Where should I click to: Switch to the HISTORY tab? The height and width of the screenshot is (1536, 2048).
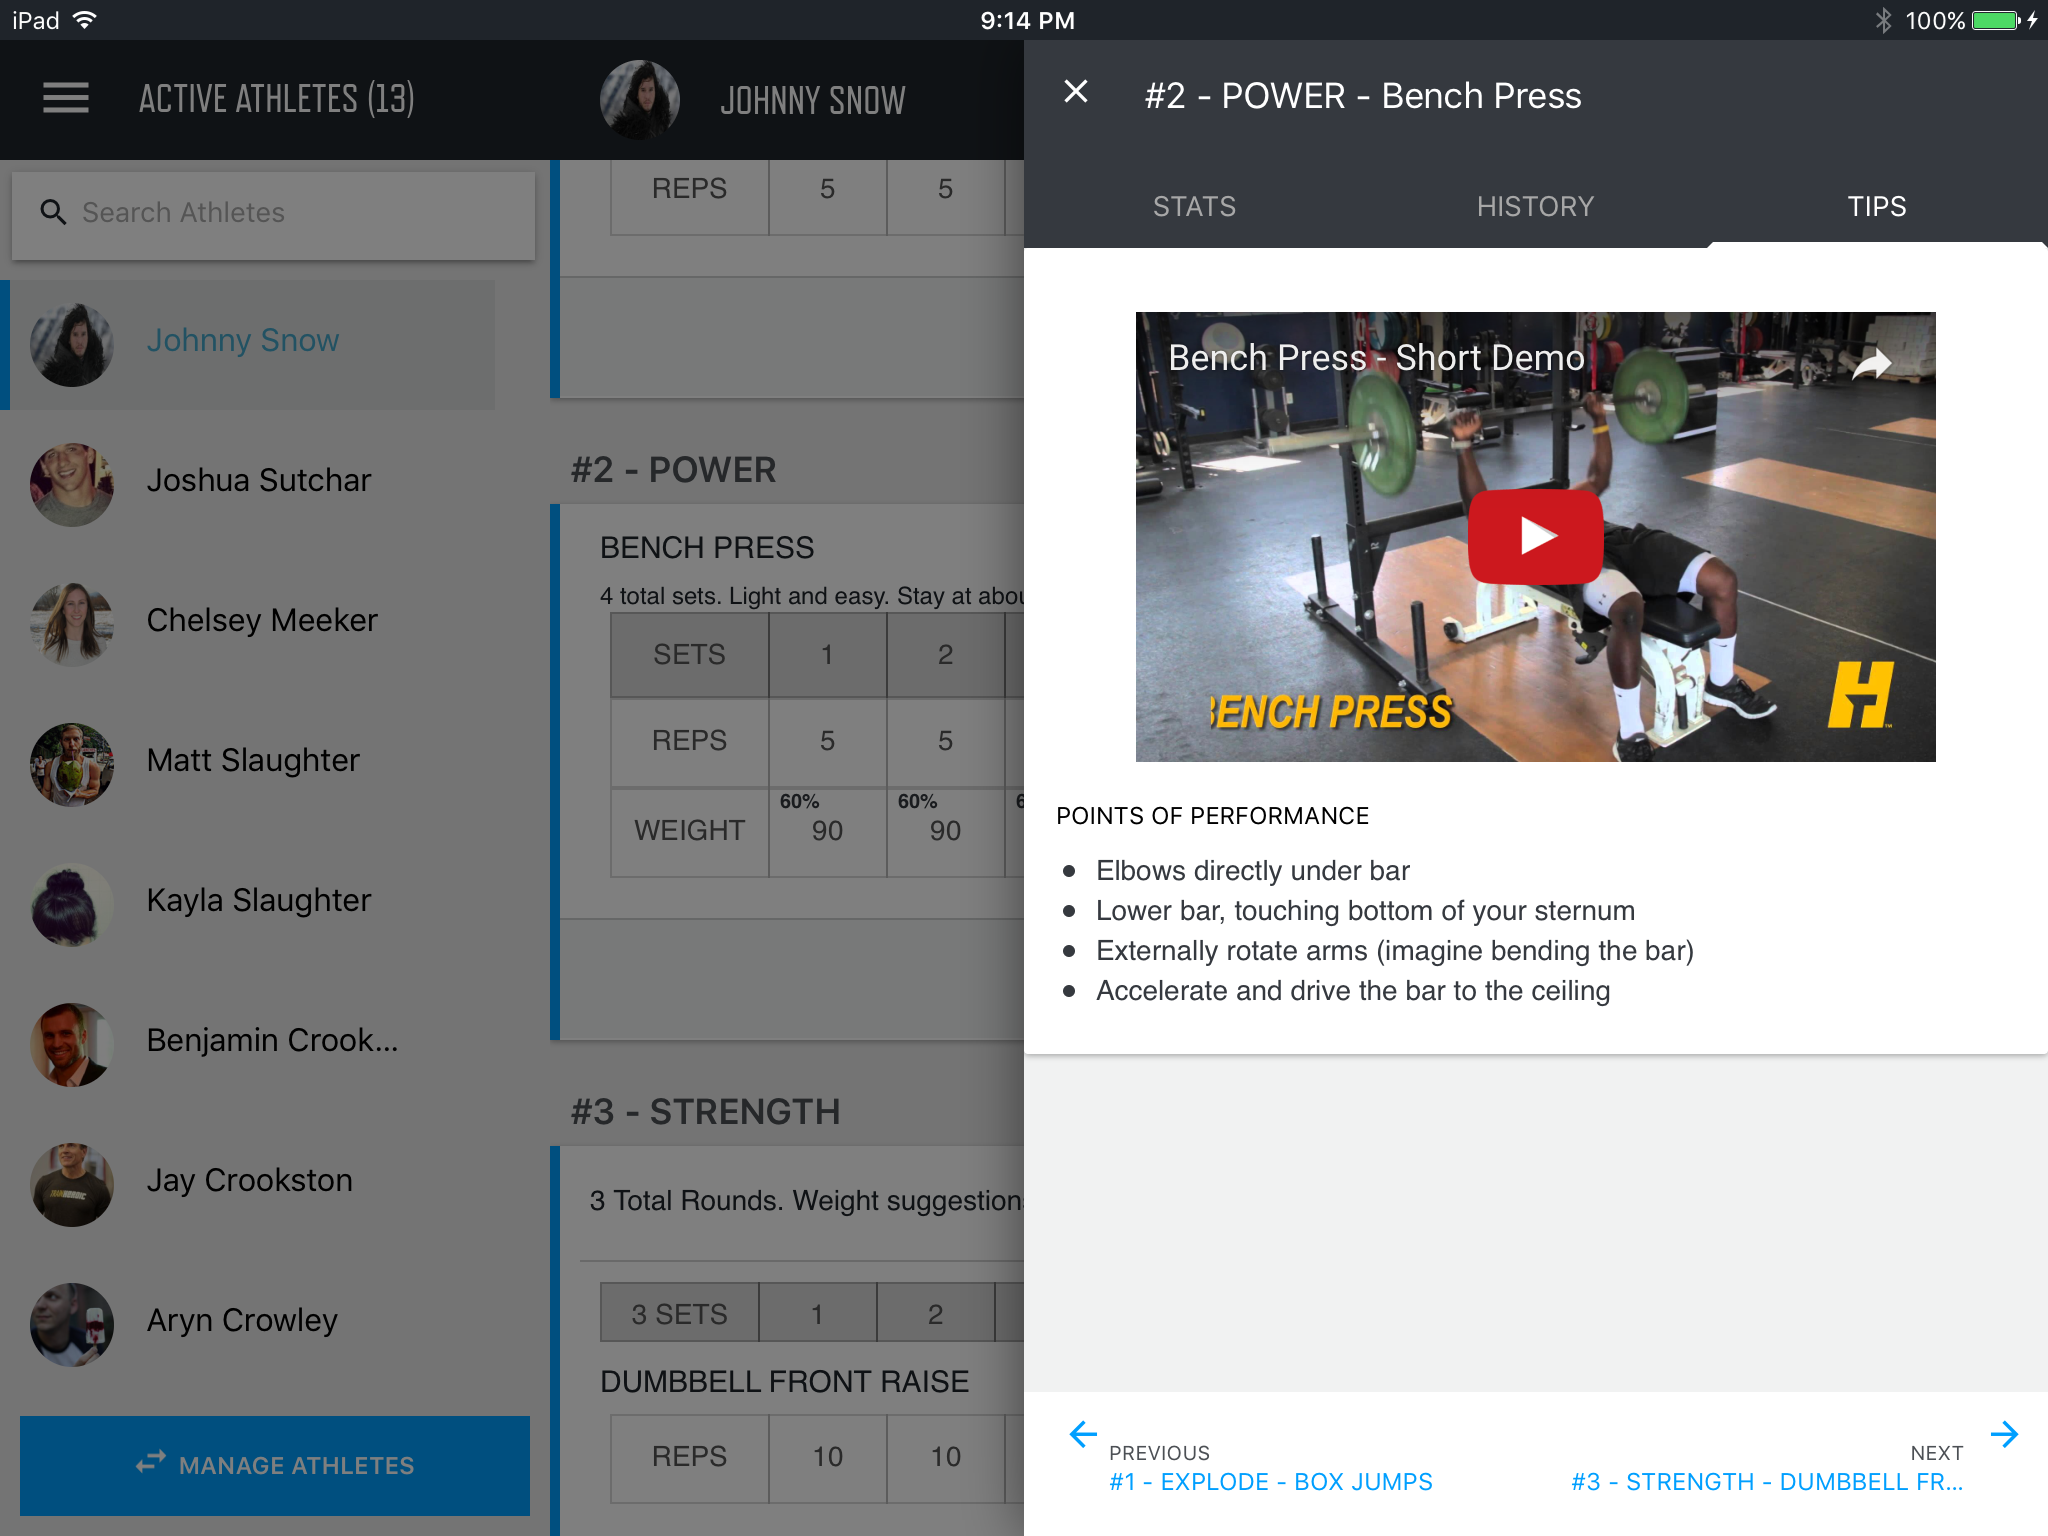click(x=1535, y=207)
